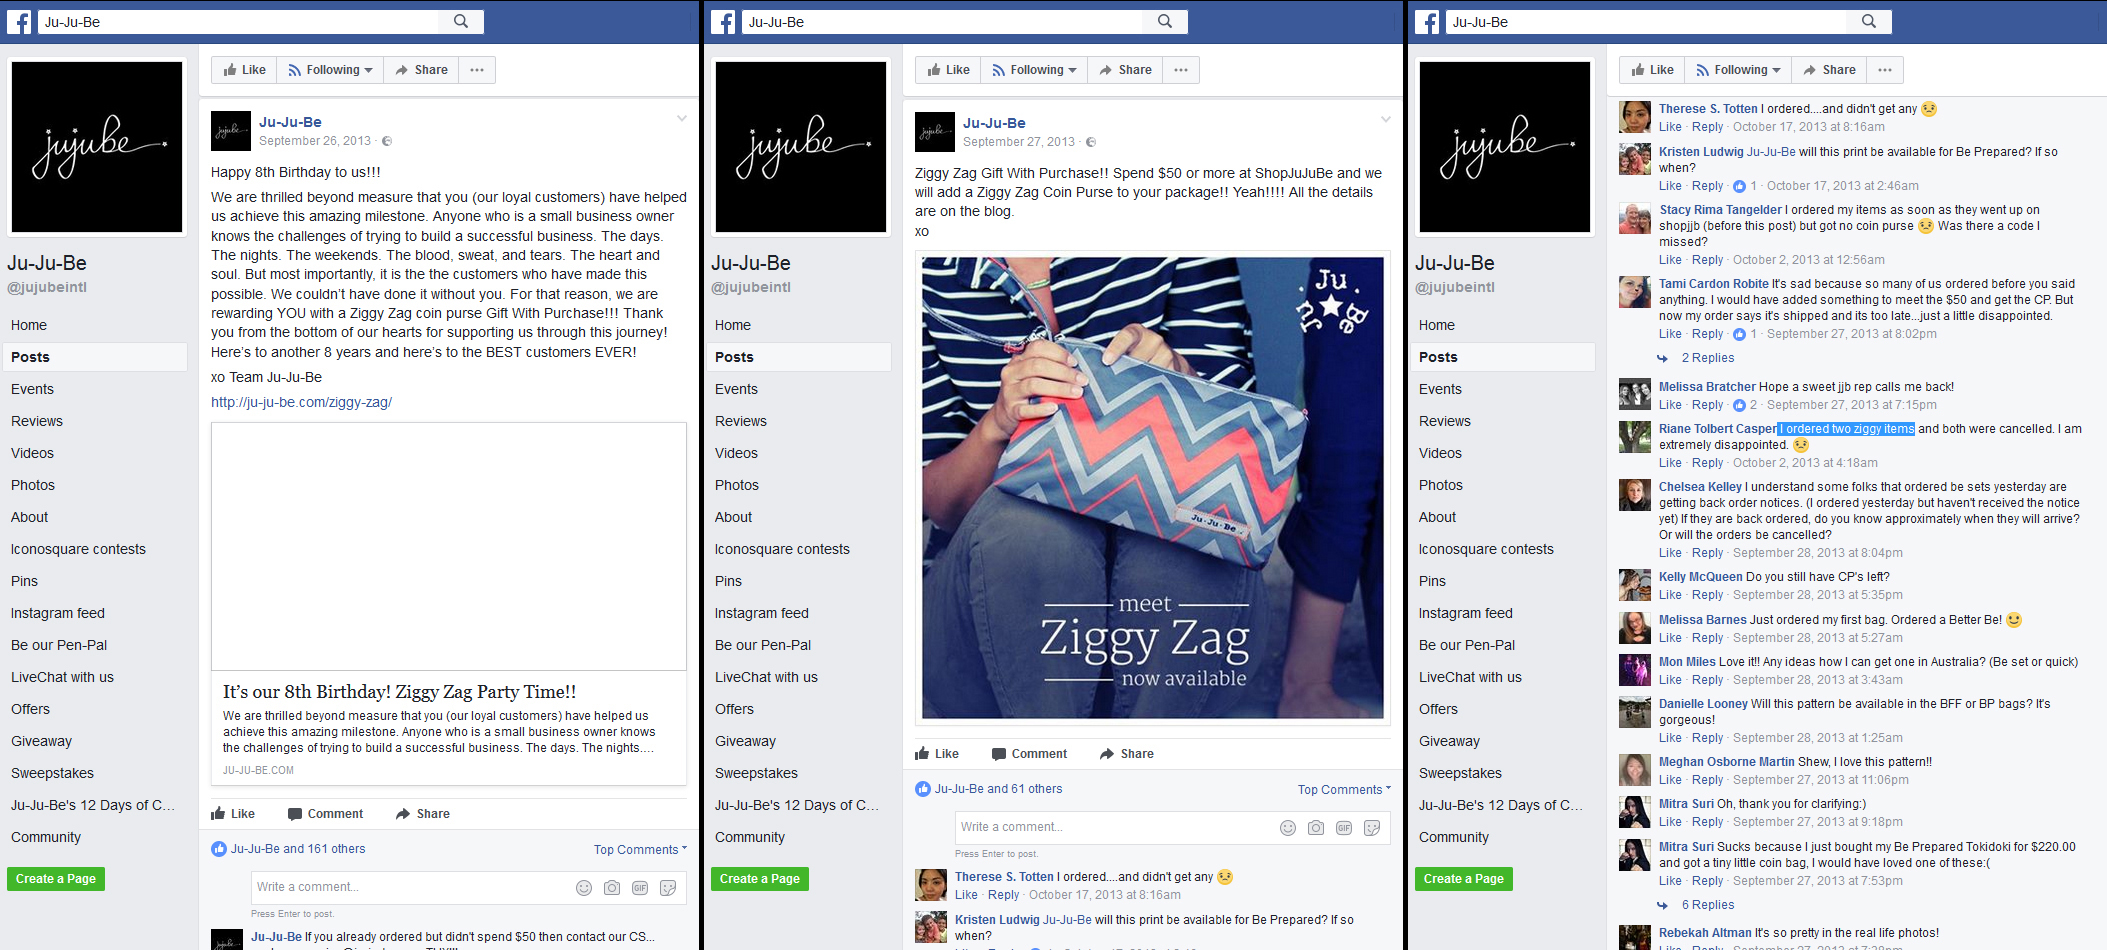Attach photo via camera icon in middle comment box
Screen dimensions: 2107x950
[x=1316, y=827]
